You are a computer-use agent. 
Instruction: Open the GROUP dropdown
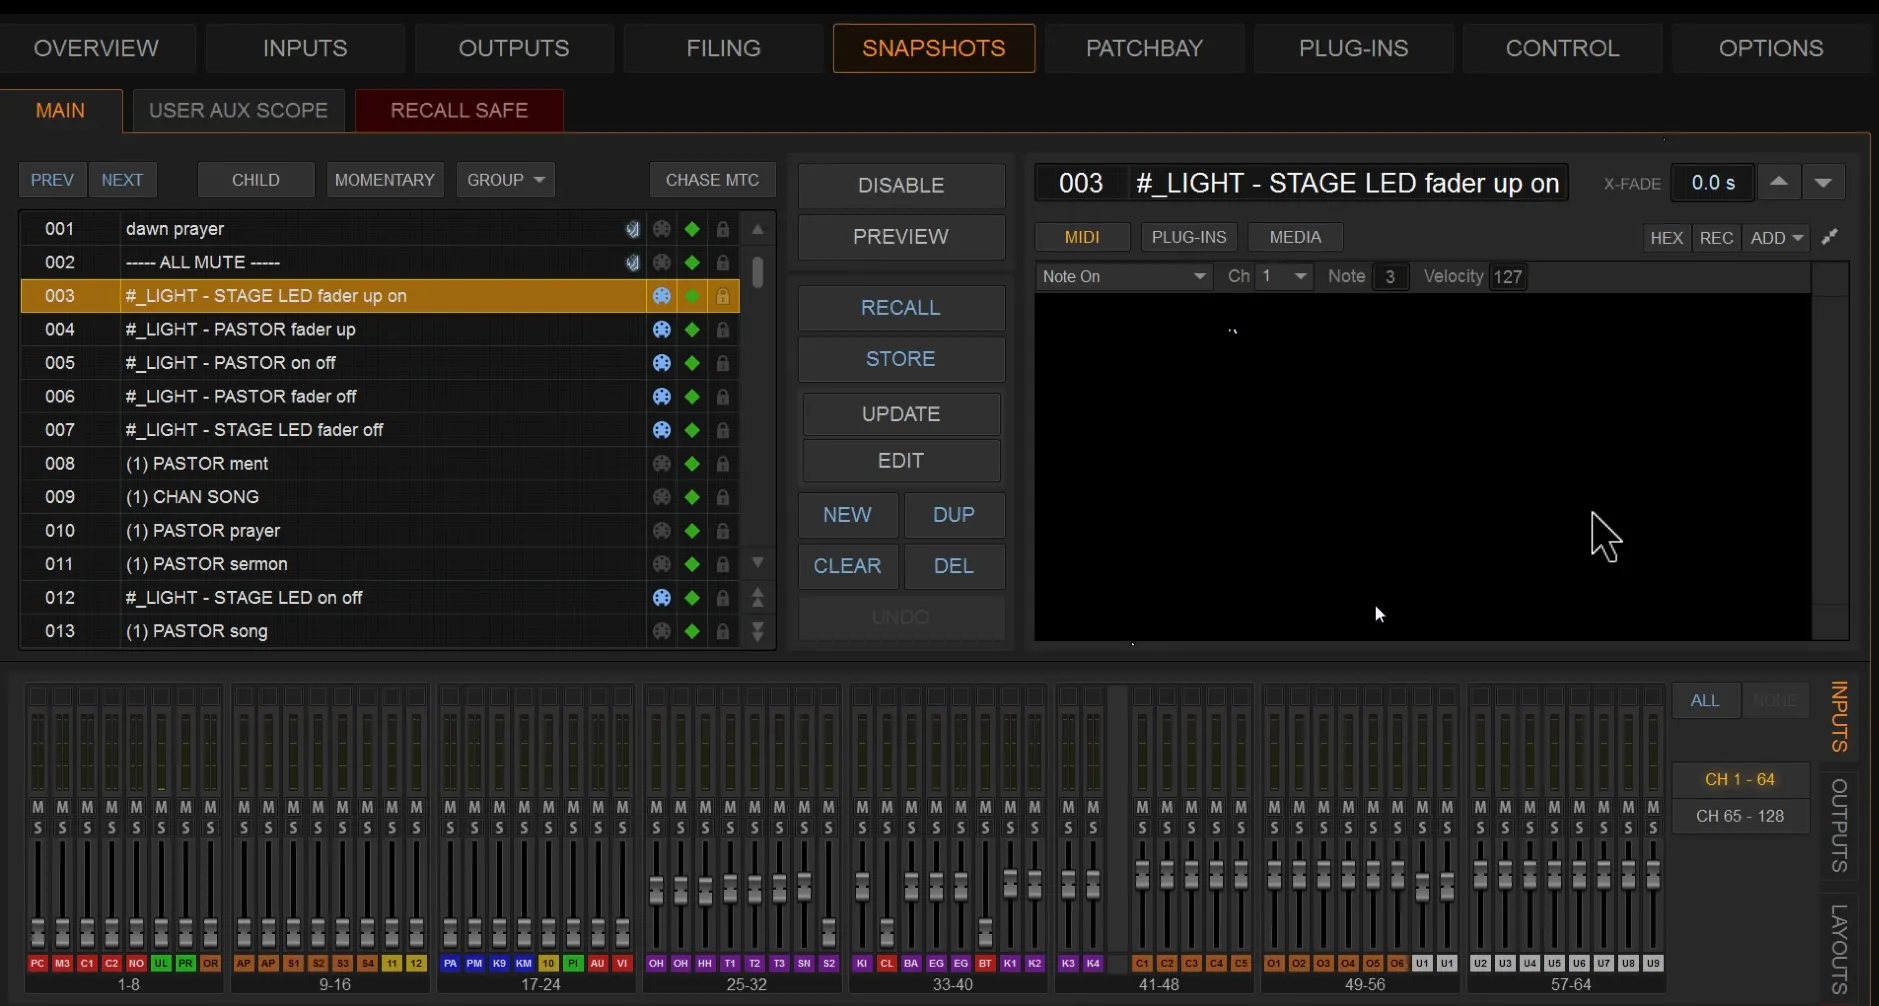pyautogui.click(x=506, y=180)
